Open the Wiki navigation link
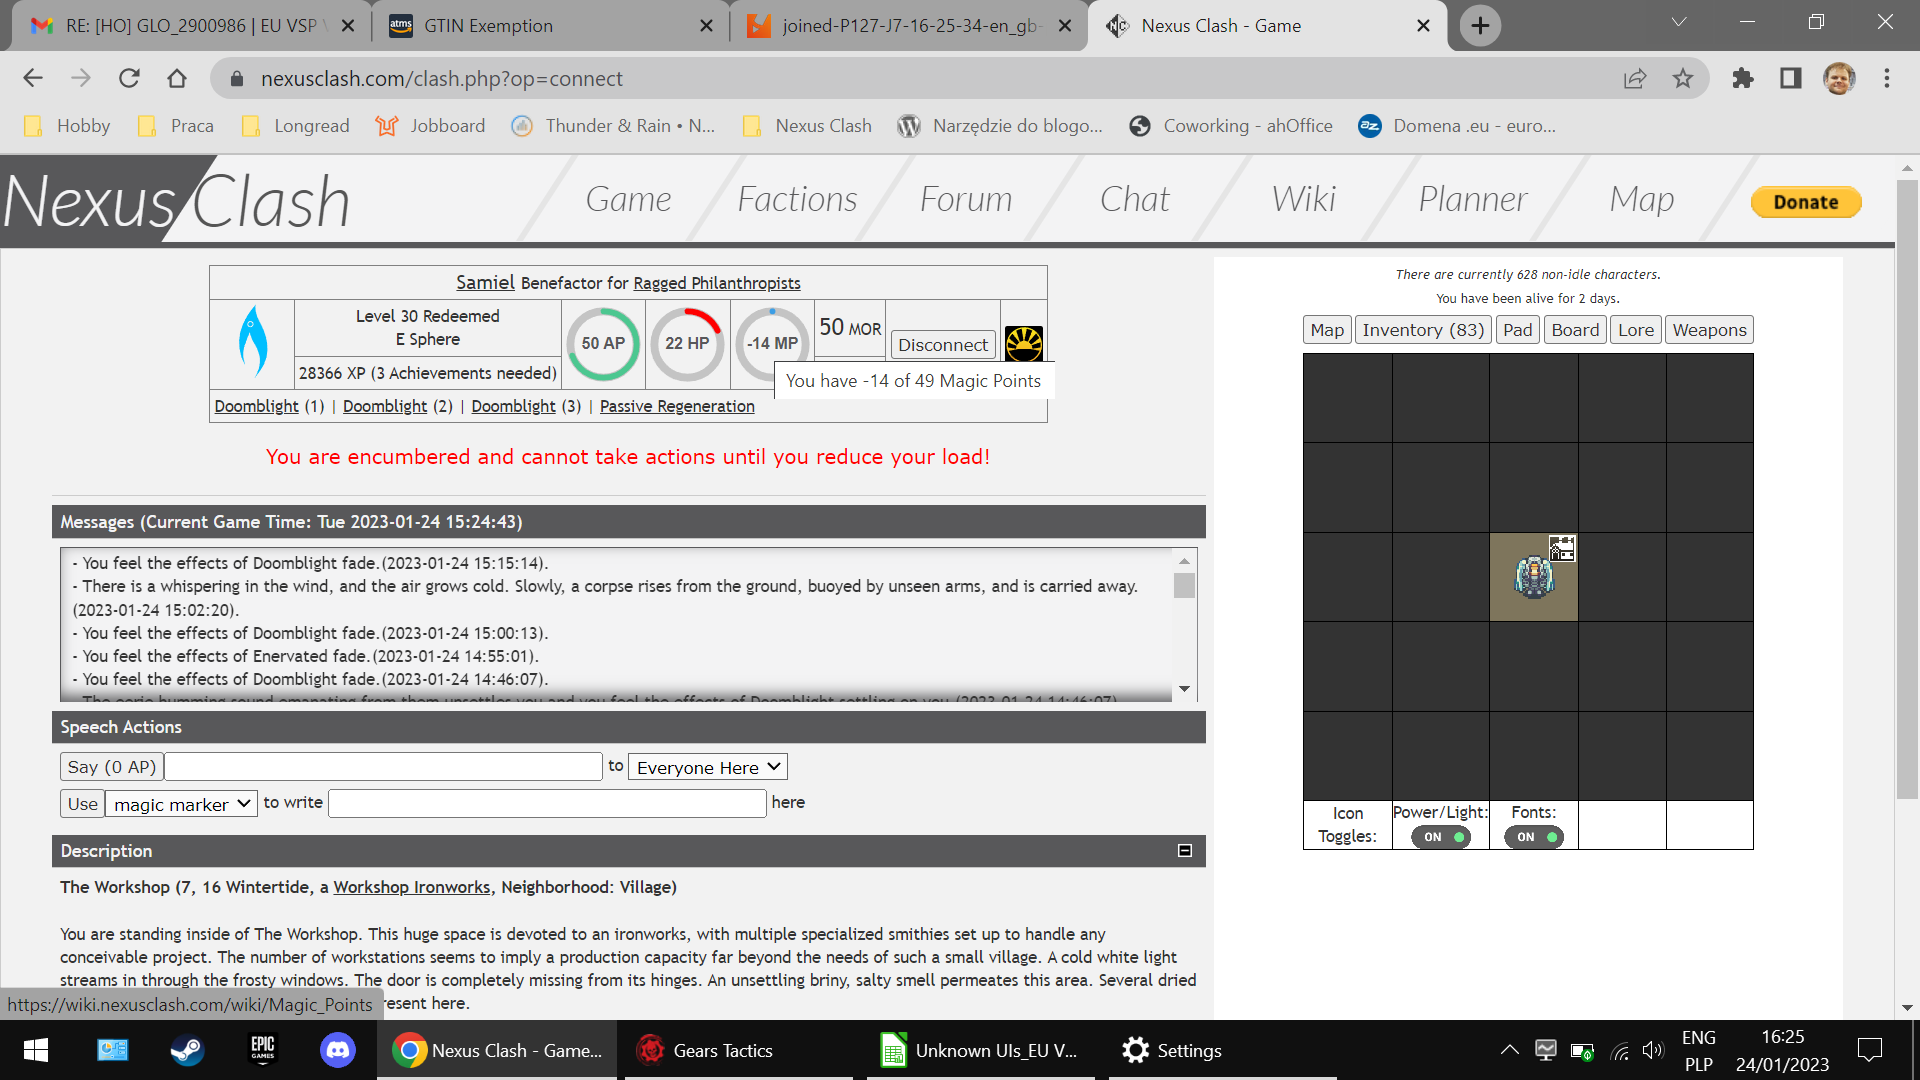The height and width of the screenshot is (1080, 1920). [x=1303, y=200]
